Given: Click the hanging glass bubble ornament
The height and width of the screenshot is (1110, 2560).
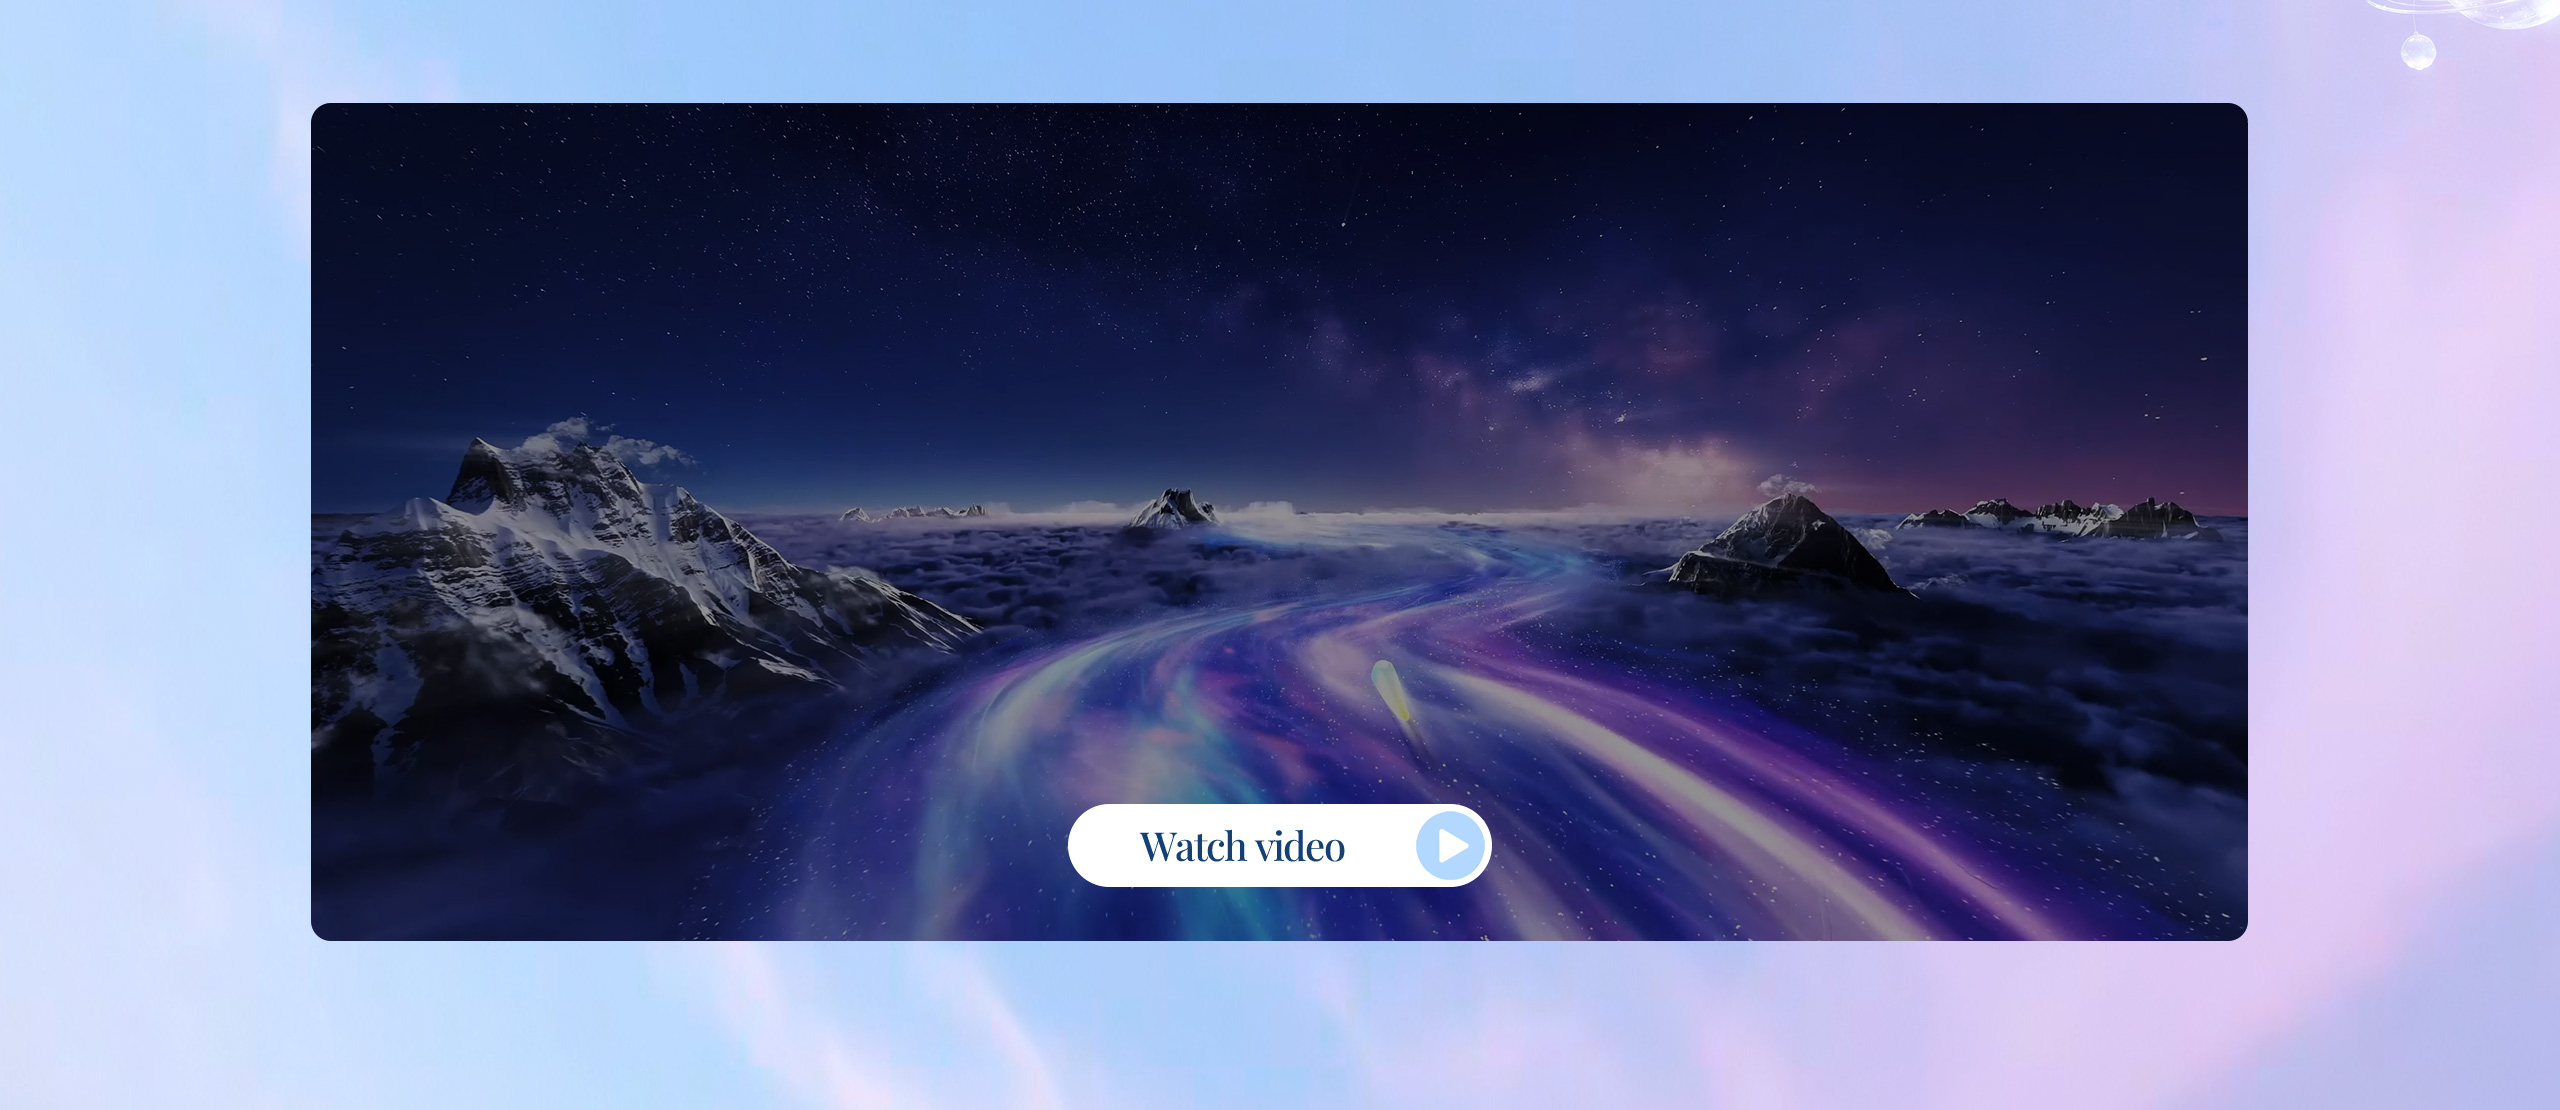Looking at the screenshot, I should point(2417,52).
